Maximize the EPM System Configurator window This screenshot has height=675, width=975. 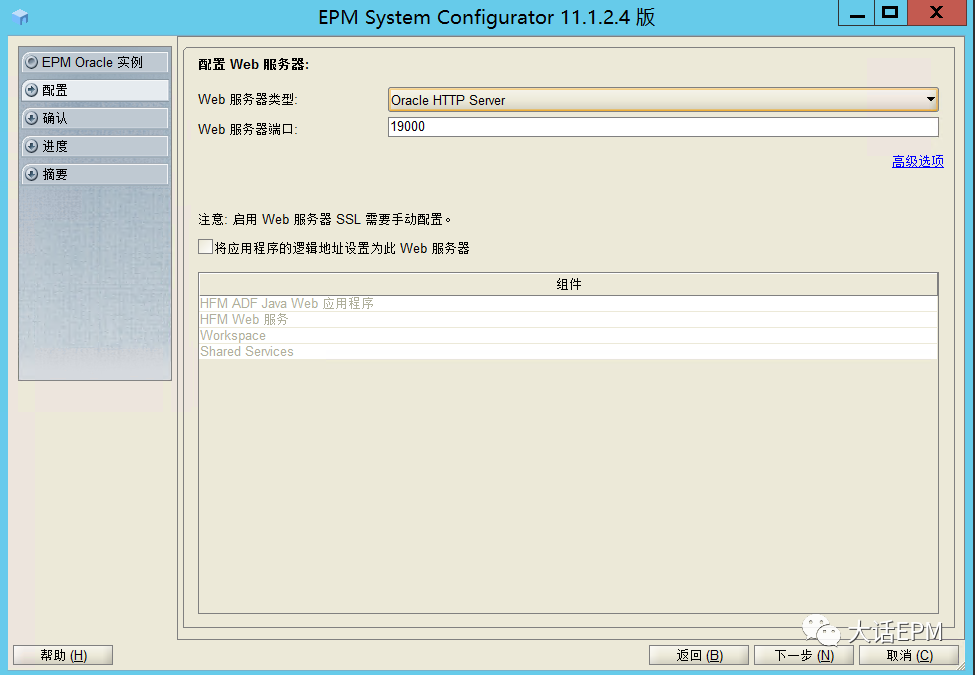click(x=890, y=12)
